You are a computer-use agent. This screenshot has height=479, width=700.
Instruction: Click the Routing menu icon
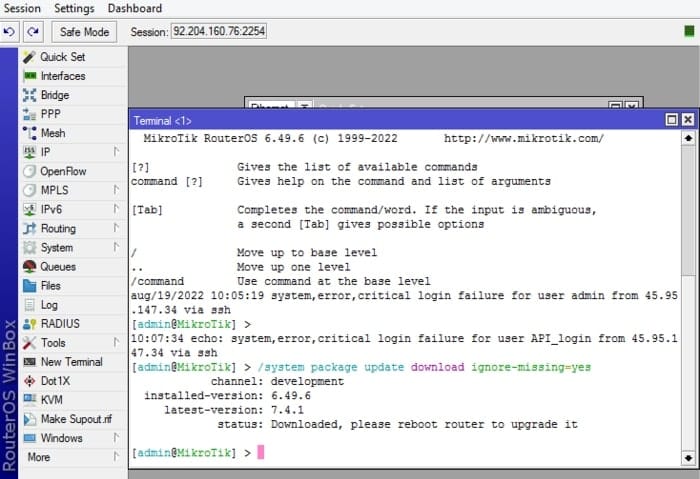click(x=29, y=229)
